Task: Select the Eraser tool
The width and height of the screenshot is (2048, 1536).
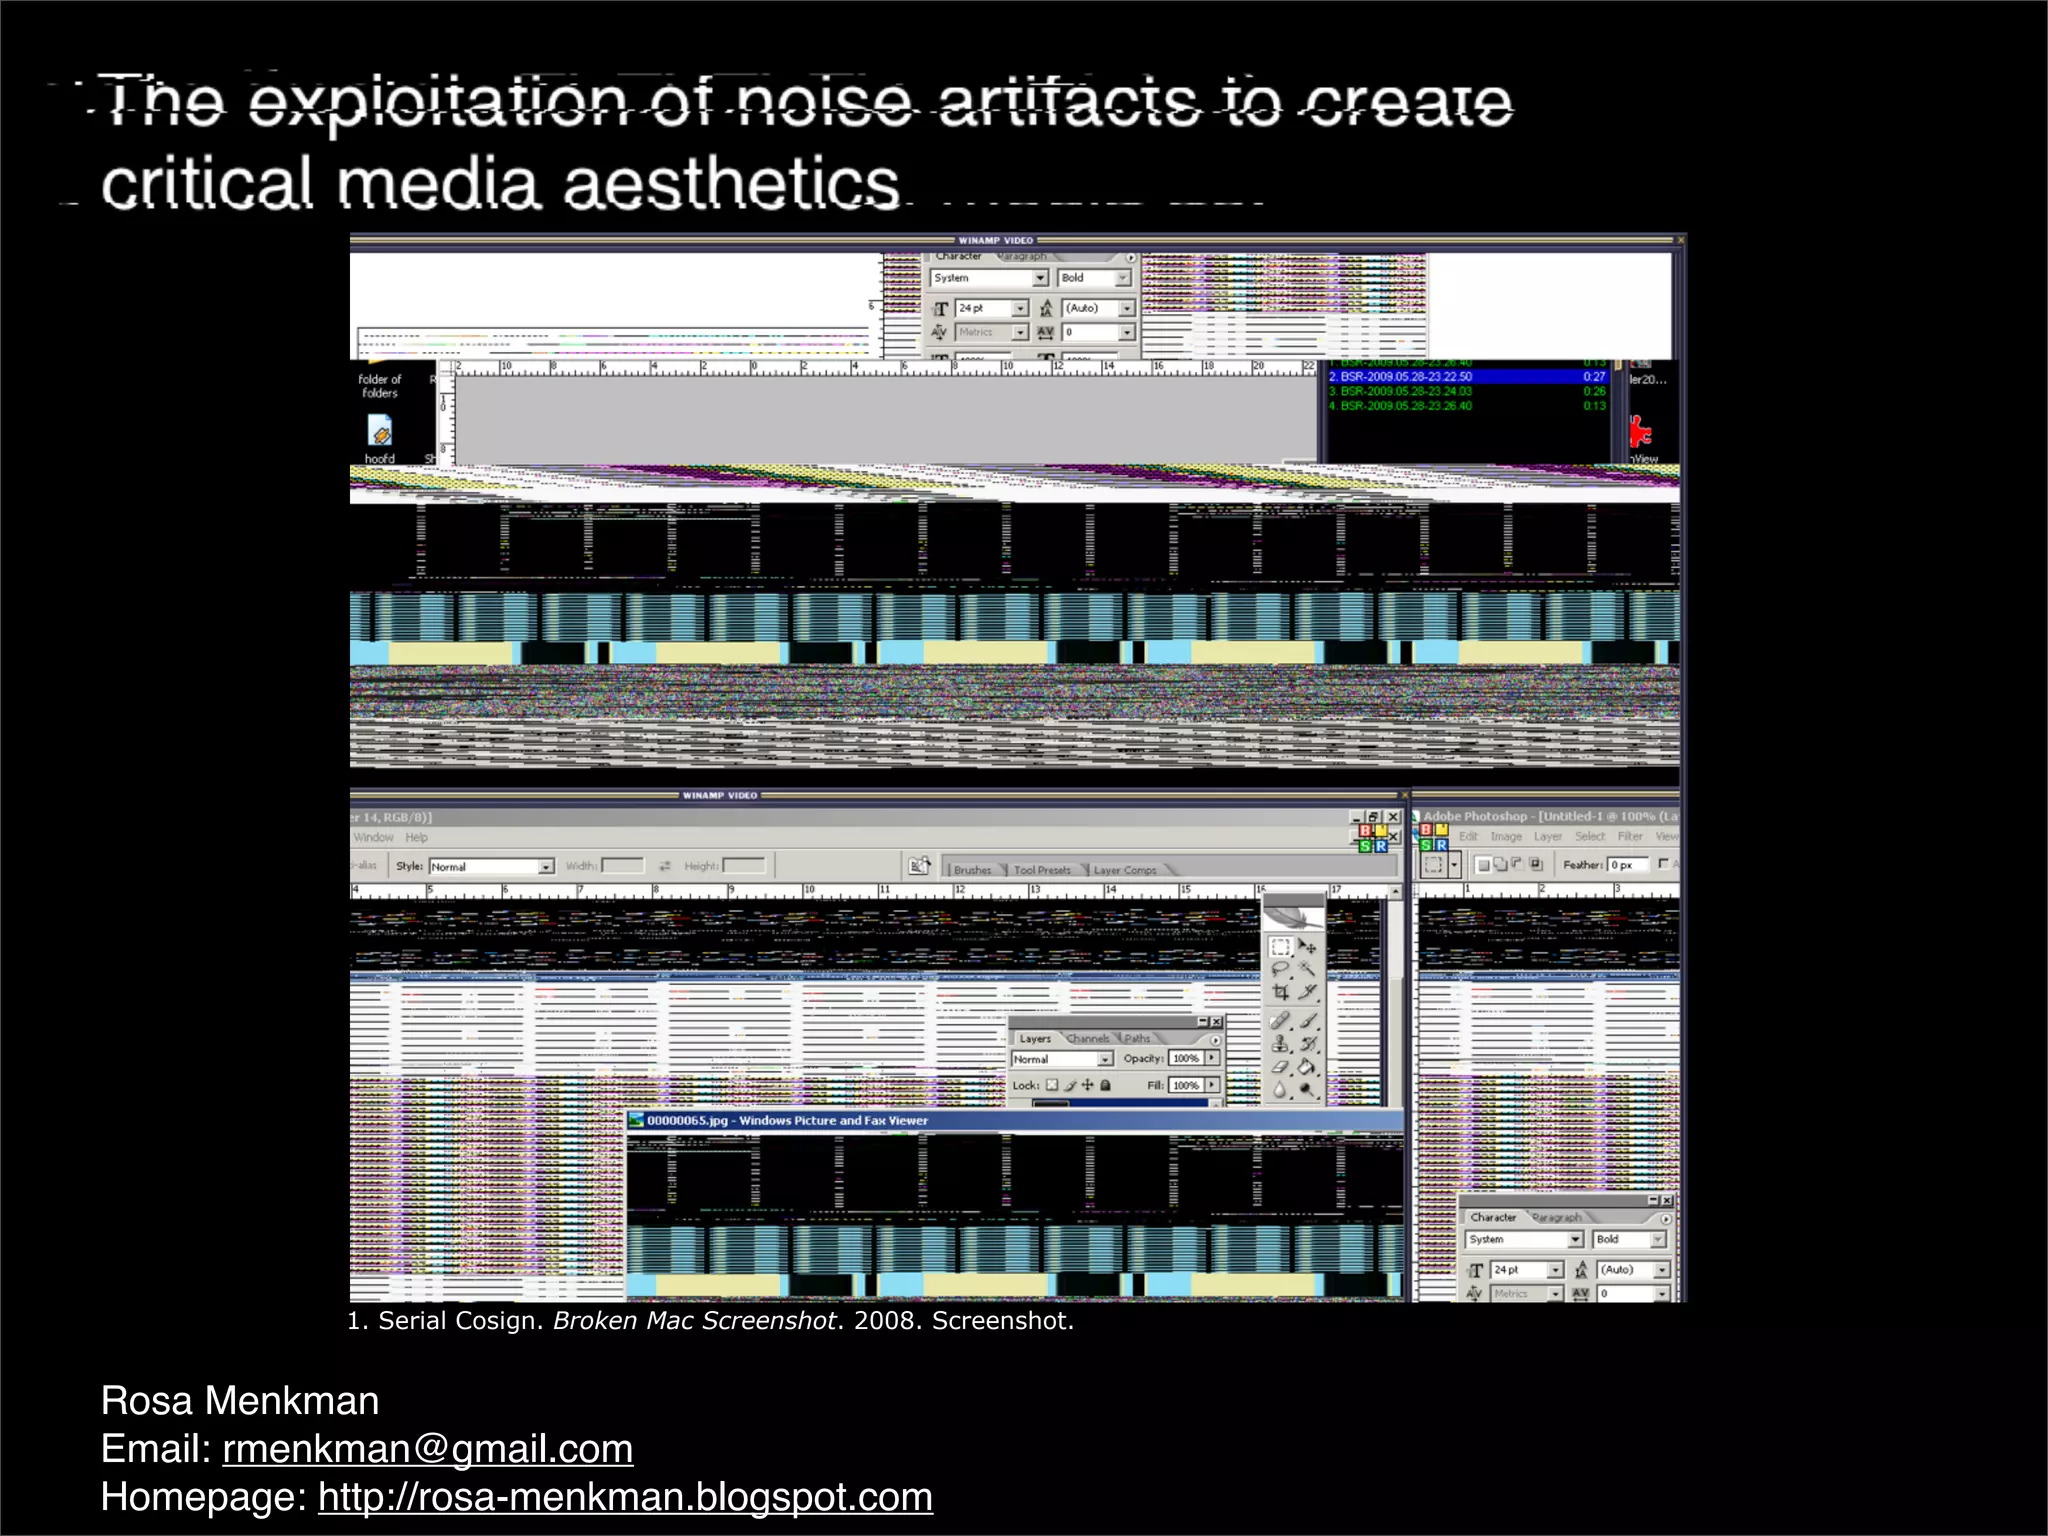Action: point(1280,1067)
